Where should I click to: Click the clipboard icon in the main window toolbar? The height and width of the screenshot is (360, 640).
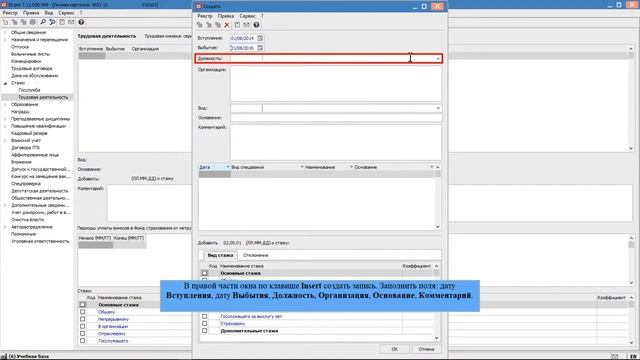point(62,22)
